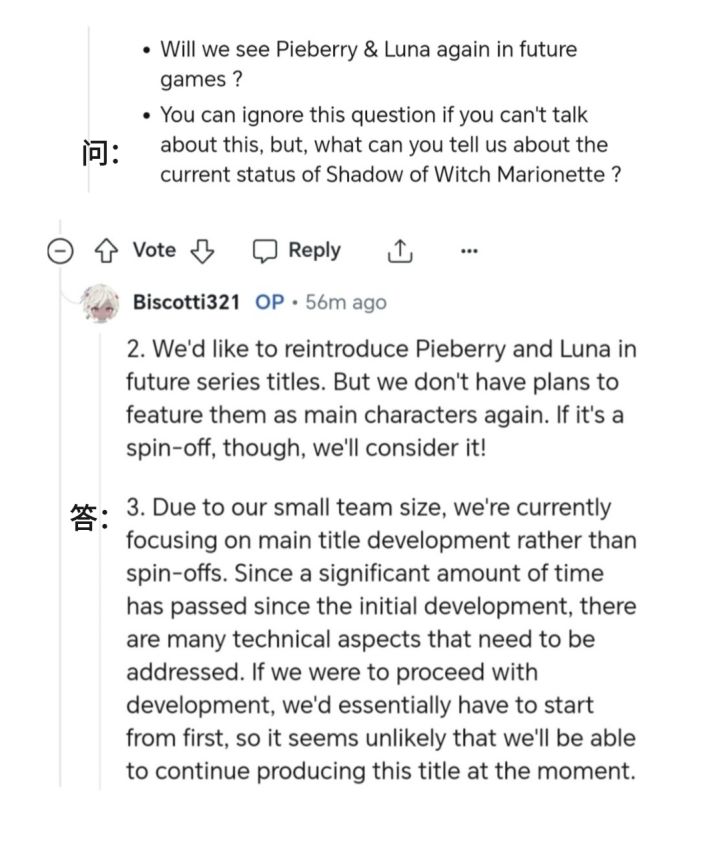Click the Vote count label
720x845 pixels.
[x=154, y=251]
